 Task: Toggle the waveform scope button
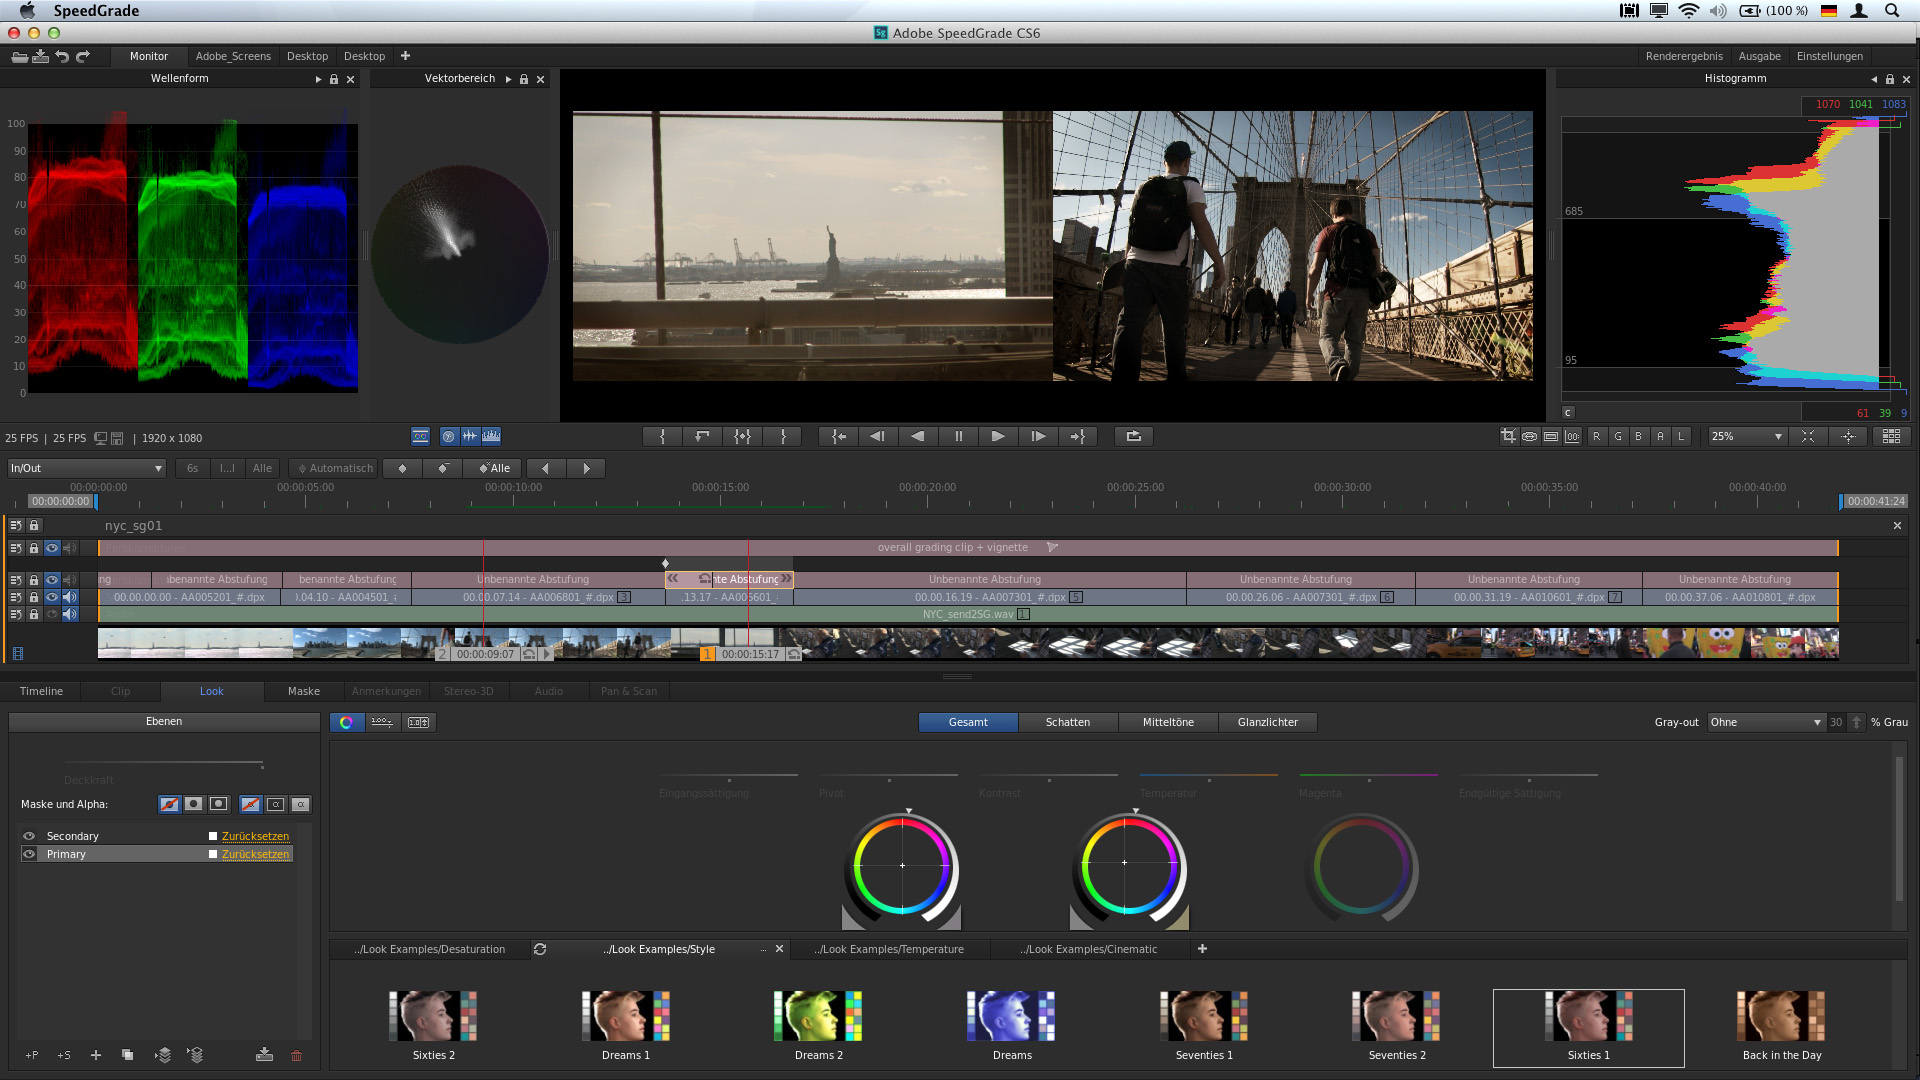click(469, 436)
